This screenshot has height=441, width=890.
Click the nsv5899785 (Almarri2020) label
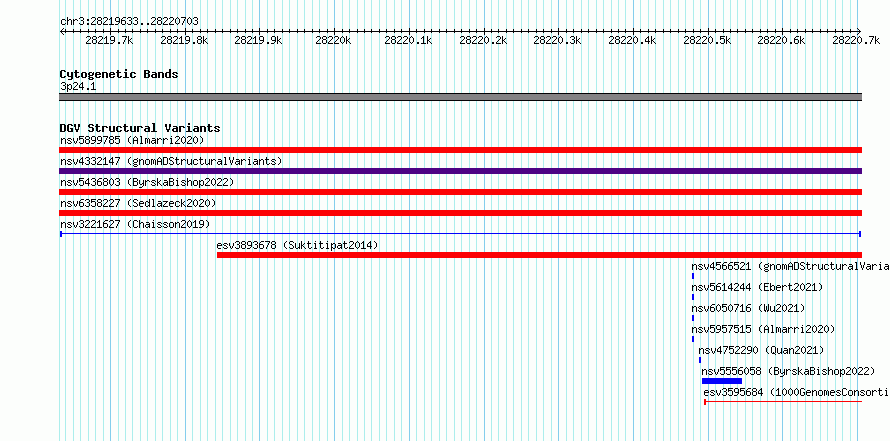pyautogui.click(x=132, y=140)
